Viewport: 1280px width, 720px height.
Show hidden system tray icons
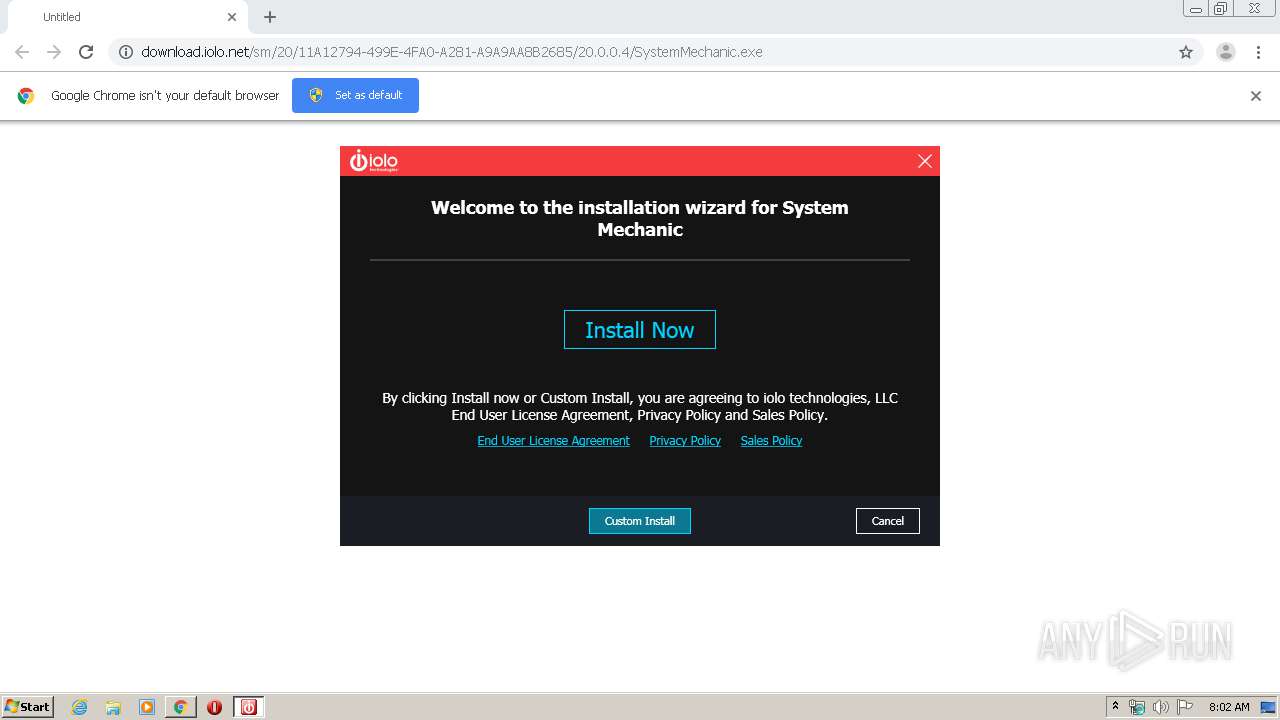click(x=1115, y=707)
